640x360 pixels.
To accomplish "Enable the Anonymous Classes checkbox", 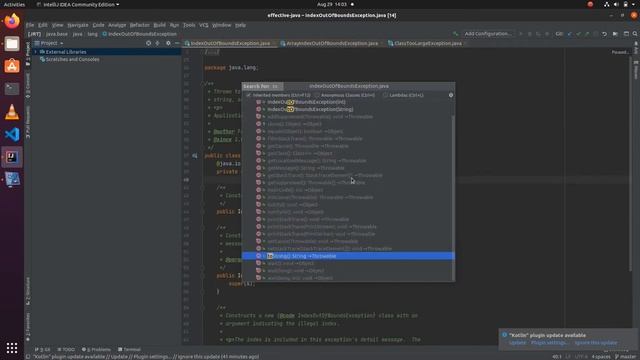I will click(317, 95).
